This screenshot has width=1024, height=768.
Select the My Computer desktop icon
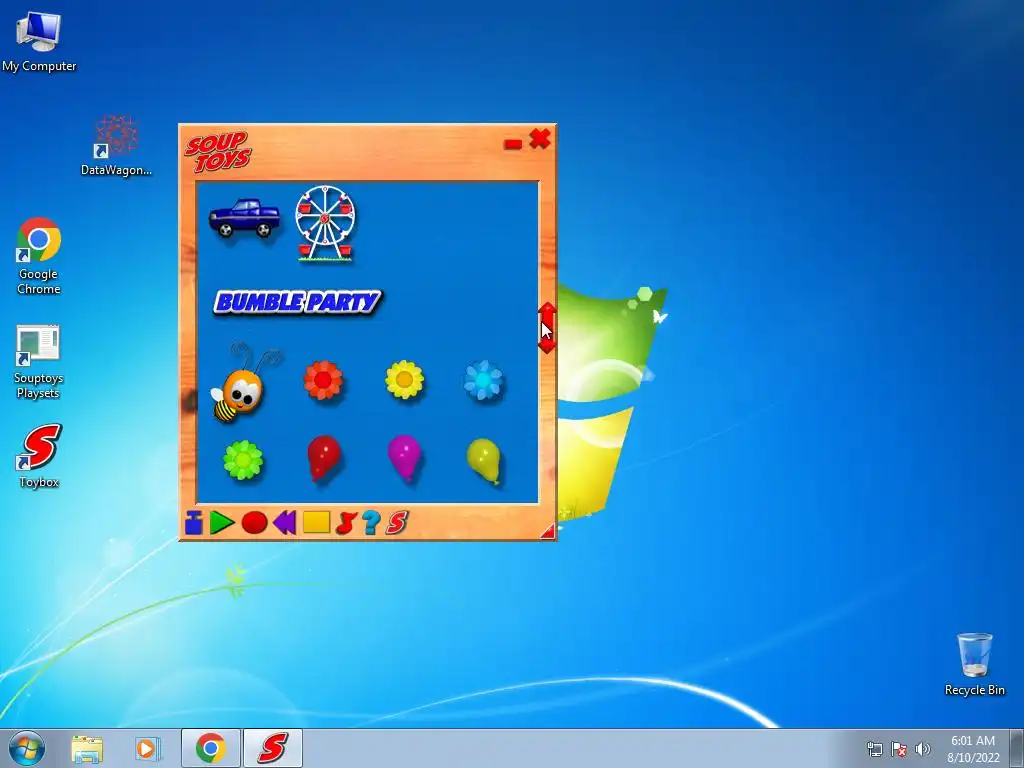click(x=39, y=40)
